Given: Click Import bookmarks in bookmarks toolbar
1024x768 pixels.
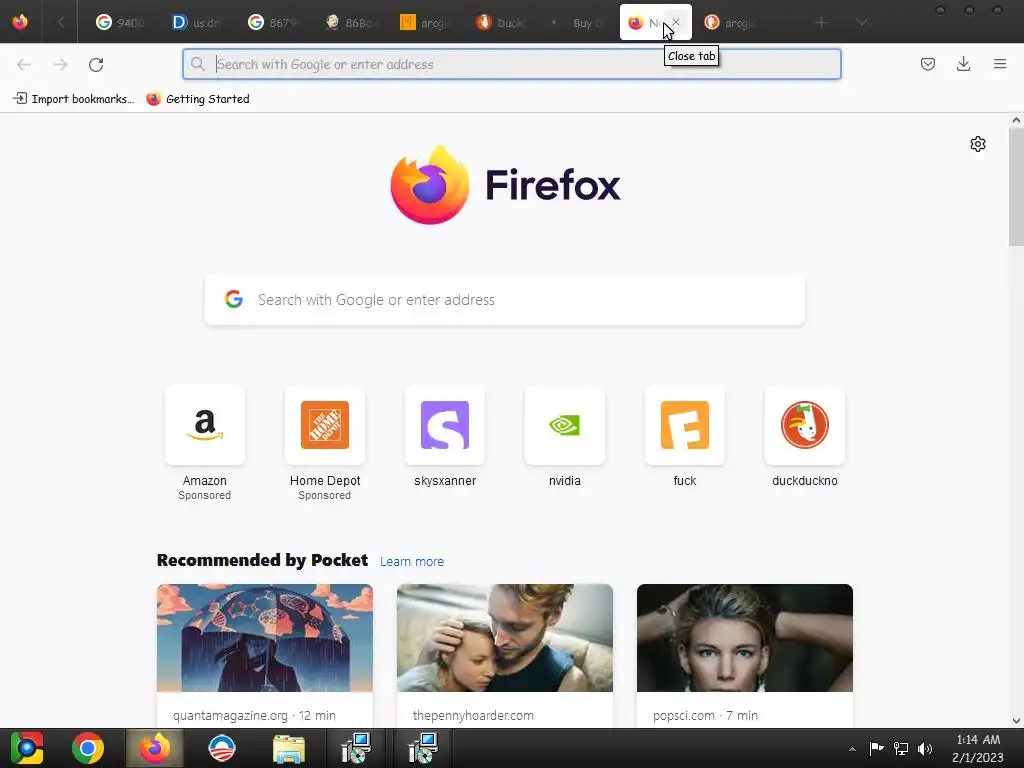Looking at the screenshot, I should pyautogui.click(x=74, y=99).
